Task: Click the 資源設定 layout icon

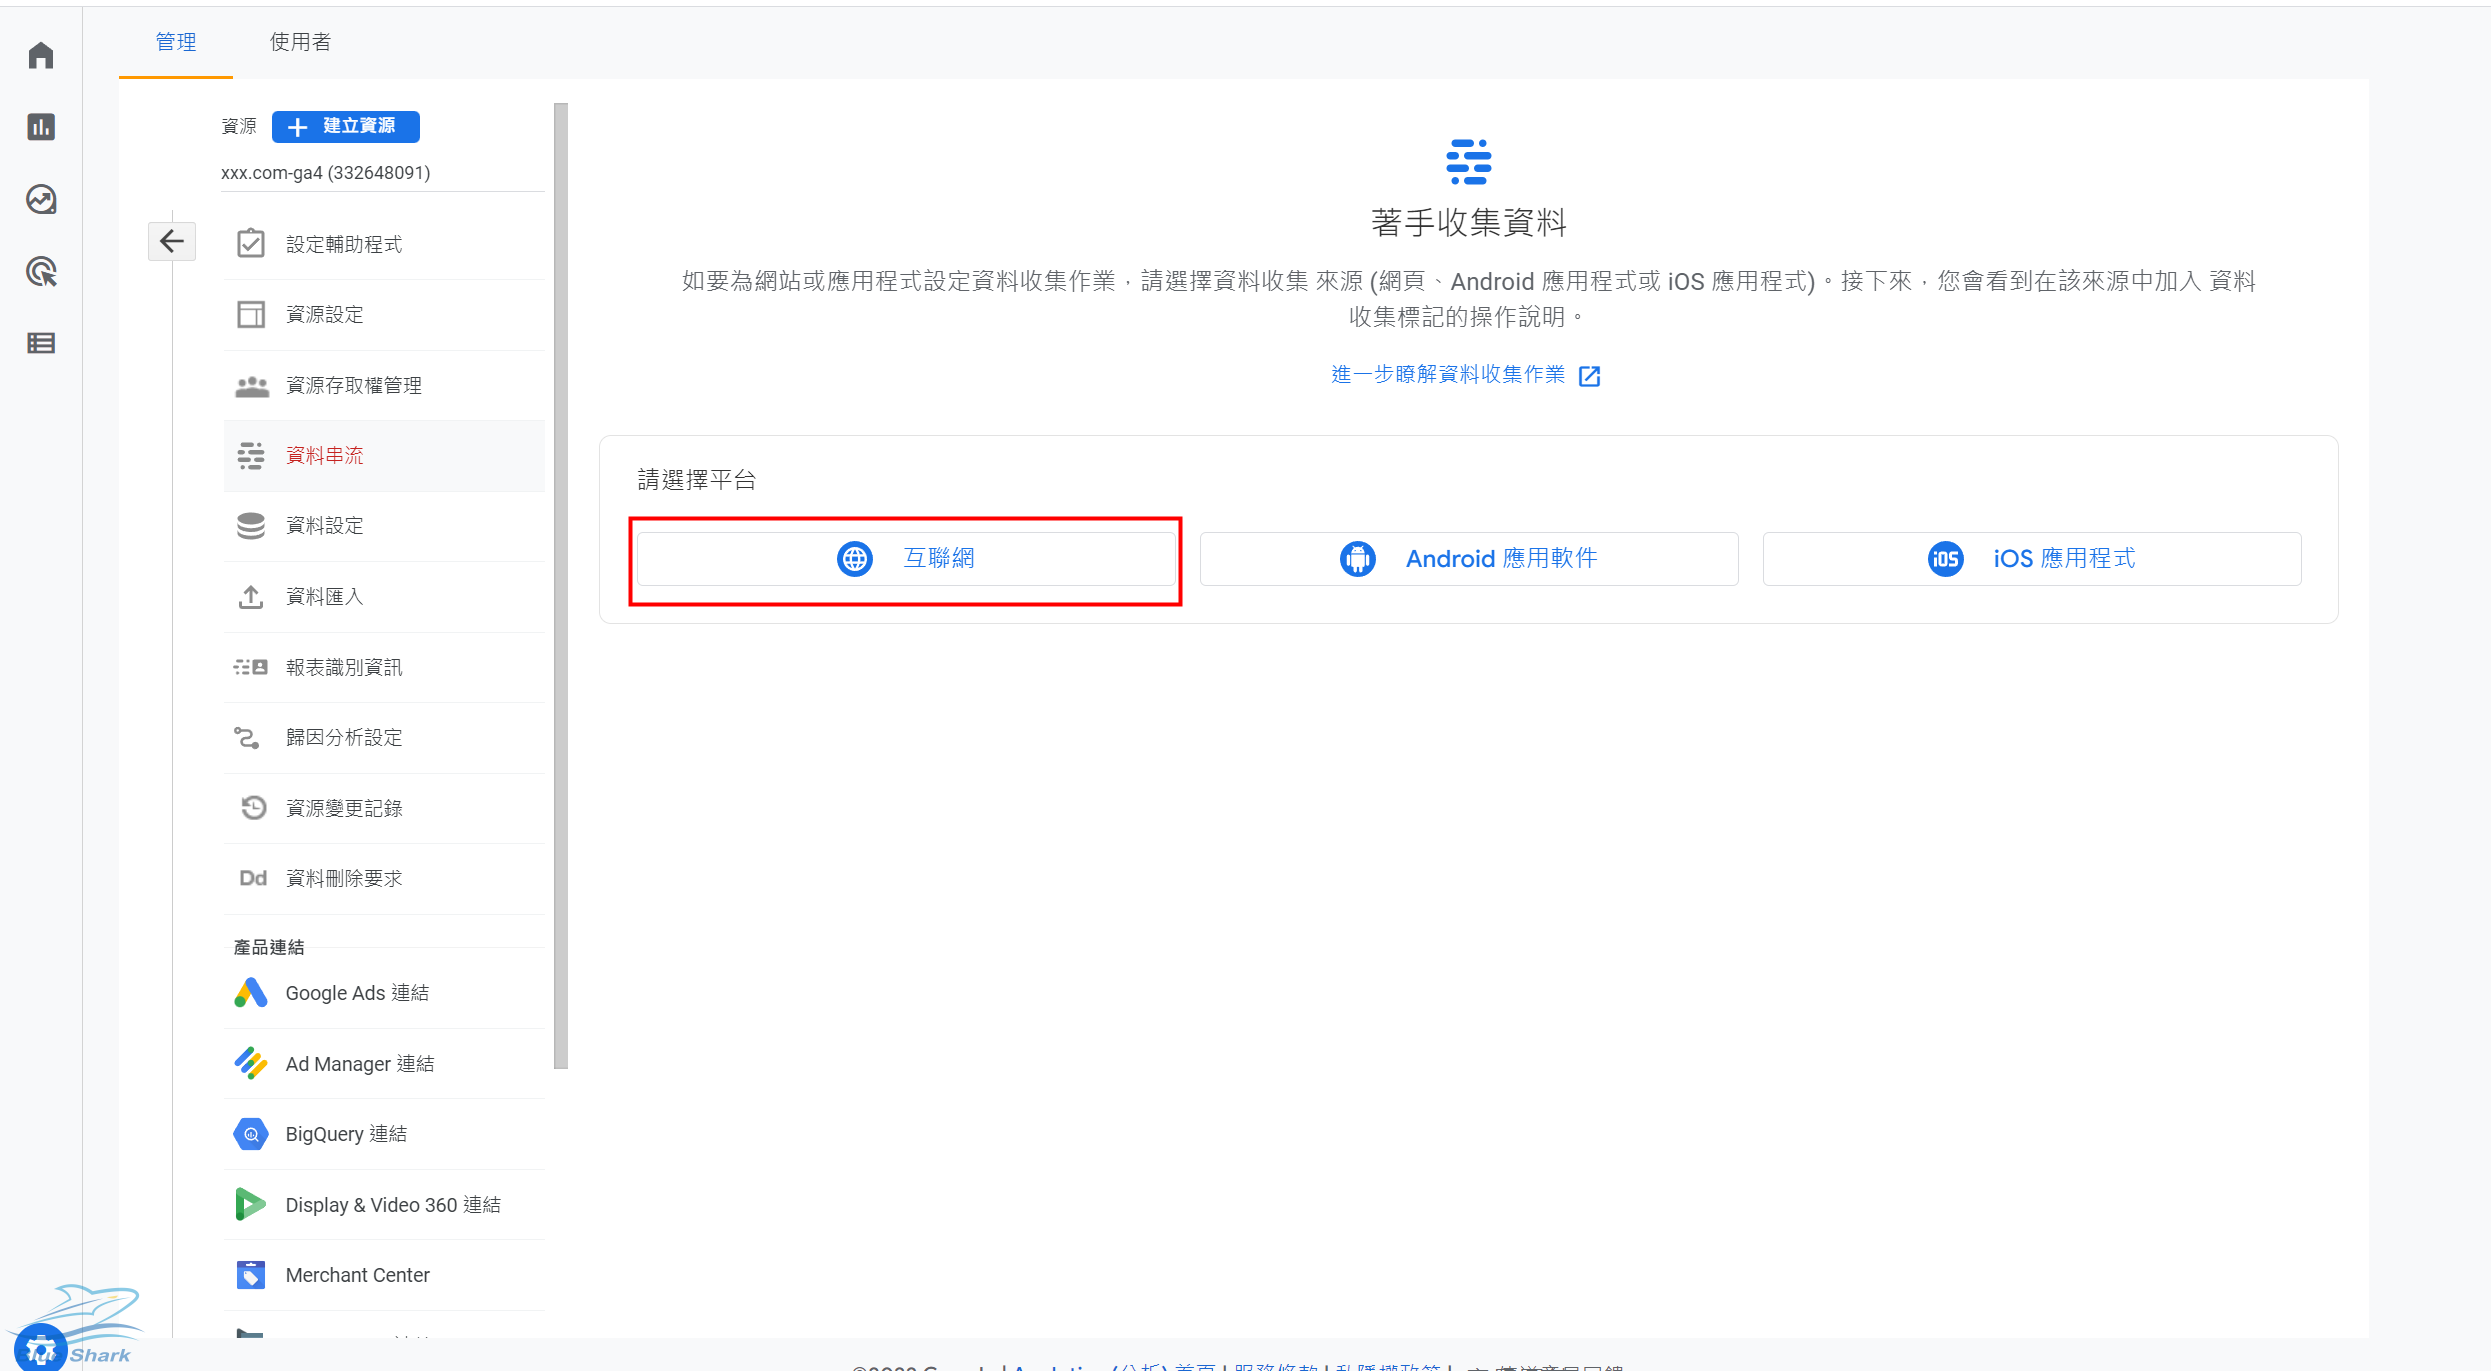Action: (x=251, y=314)
